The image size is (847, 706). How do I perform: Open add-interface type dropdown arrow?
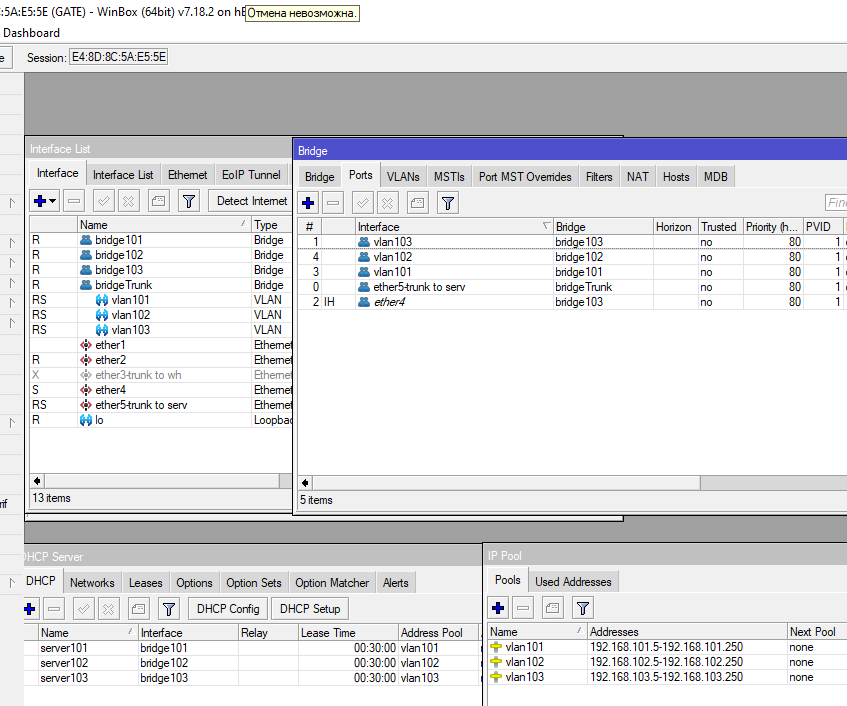coord(52,201)
